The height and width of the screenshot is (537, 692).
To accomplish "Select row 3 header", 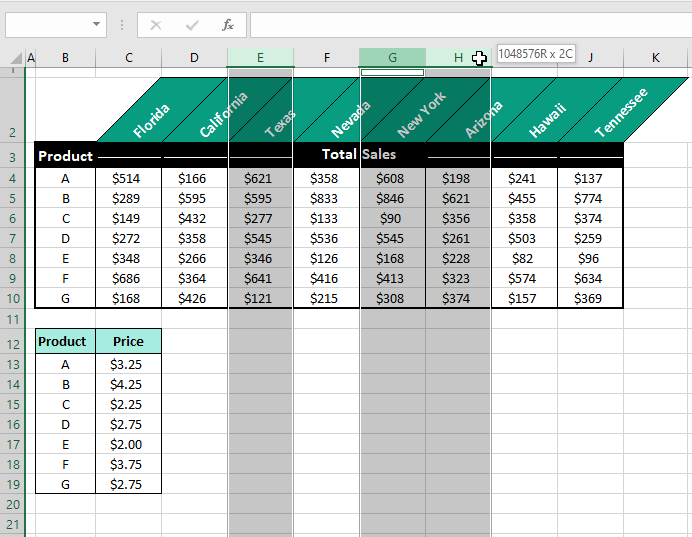I will (12, 157).
